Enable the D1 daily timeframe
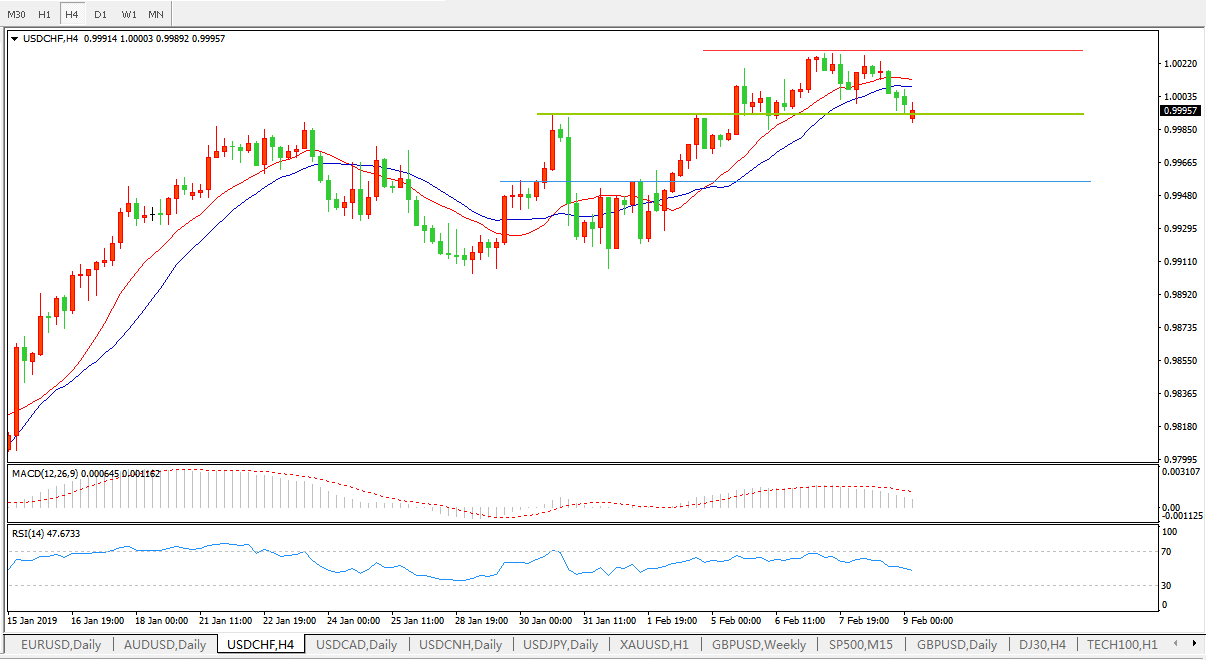The width and height of the screenshot is (1206, 660). pyautogui.click(x=100, y=15)
